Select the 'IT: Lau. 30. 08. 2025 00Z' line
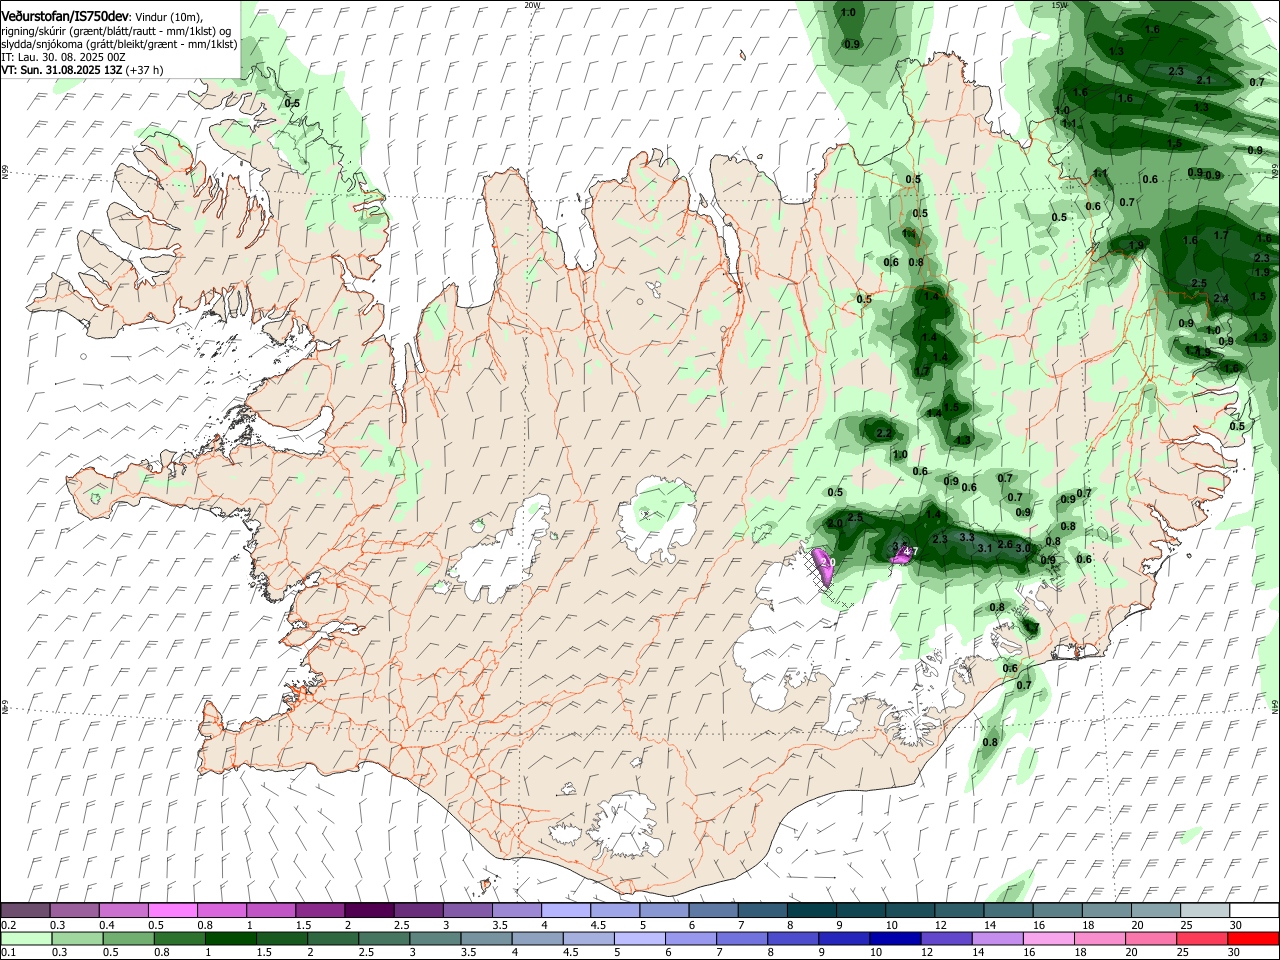This screenshot has height=960, width=1280. 63,57
